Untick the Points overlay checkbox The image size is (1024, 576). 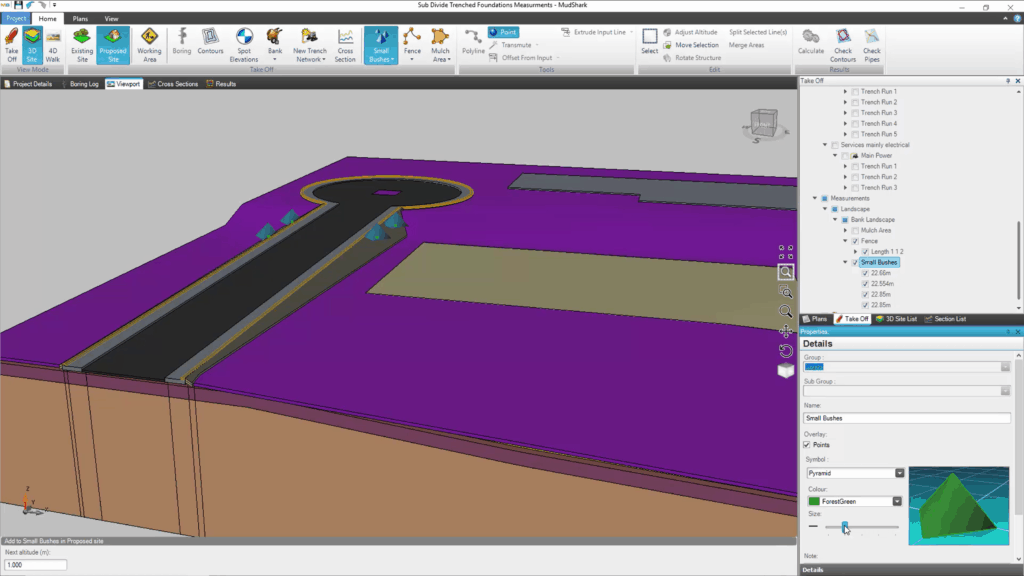[807, 445]
